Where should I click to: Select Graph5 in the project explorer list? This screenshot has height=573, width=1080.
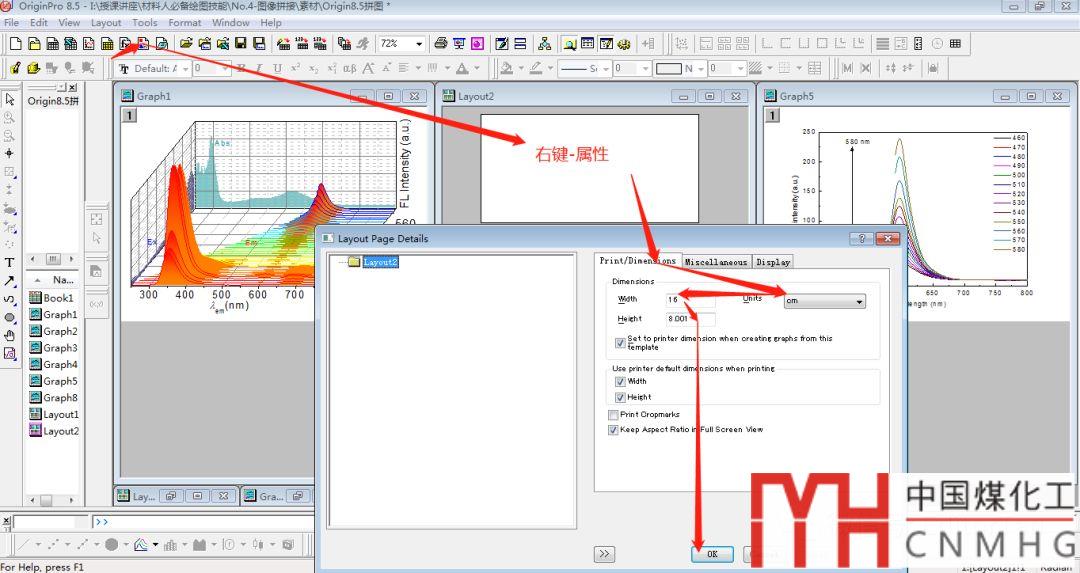(59, 381)
